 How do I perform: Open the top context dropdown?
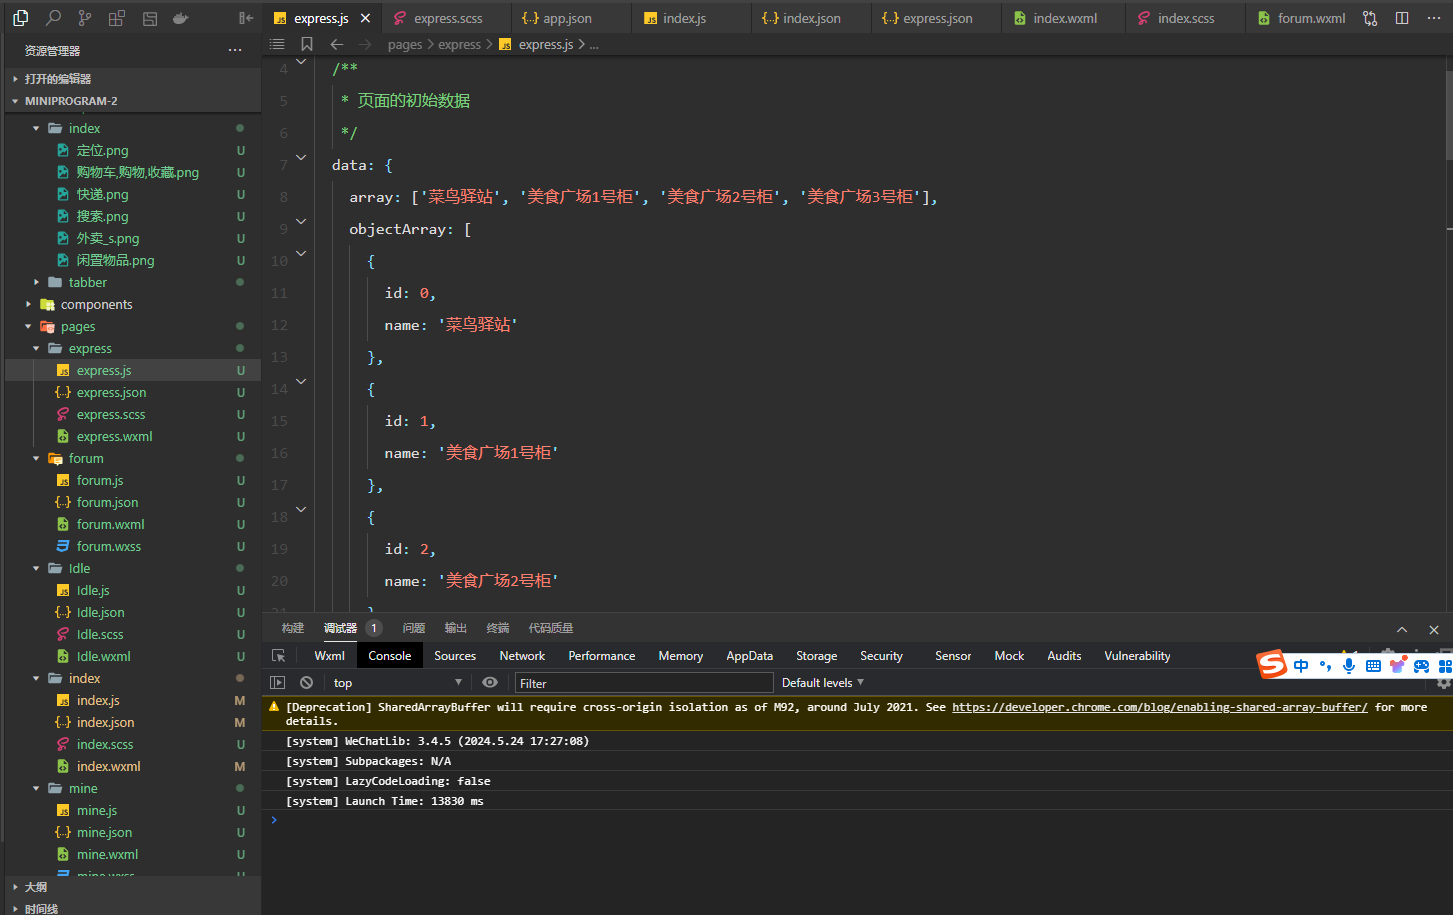[x=397, y=683]
